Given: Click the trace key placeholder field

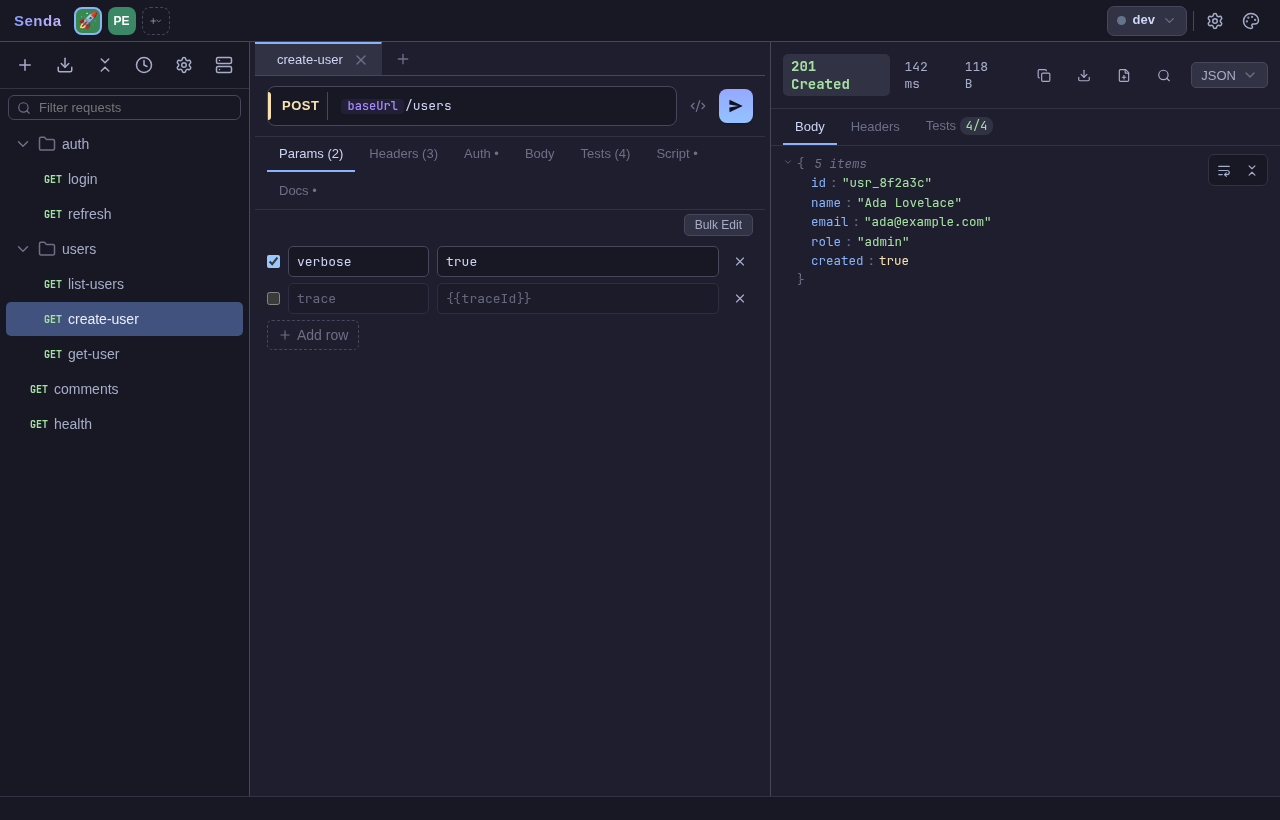Looking at the screenshot, I should pyautogui.click(x=358, y=299).
